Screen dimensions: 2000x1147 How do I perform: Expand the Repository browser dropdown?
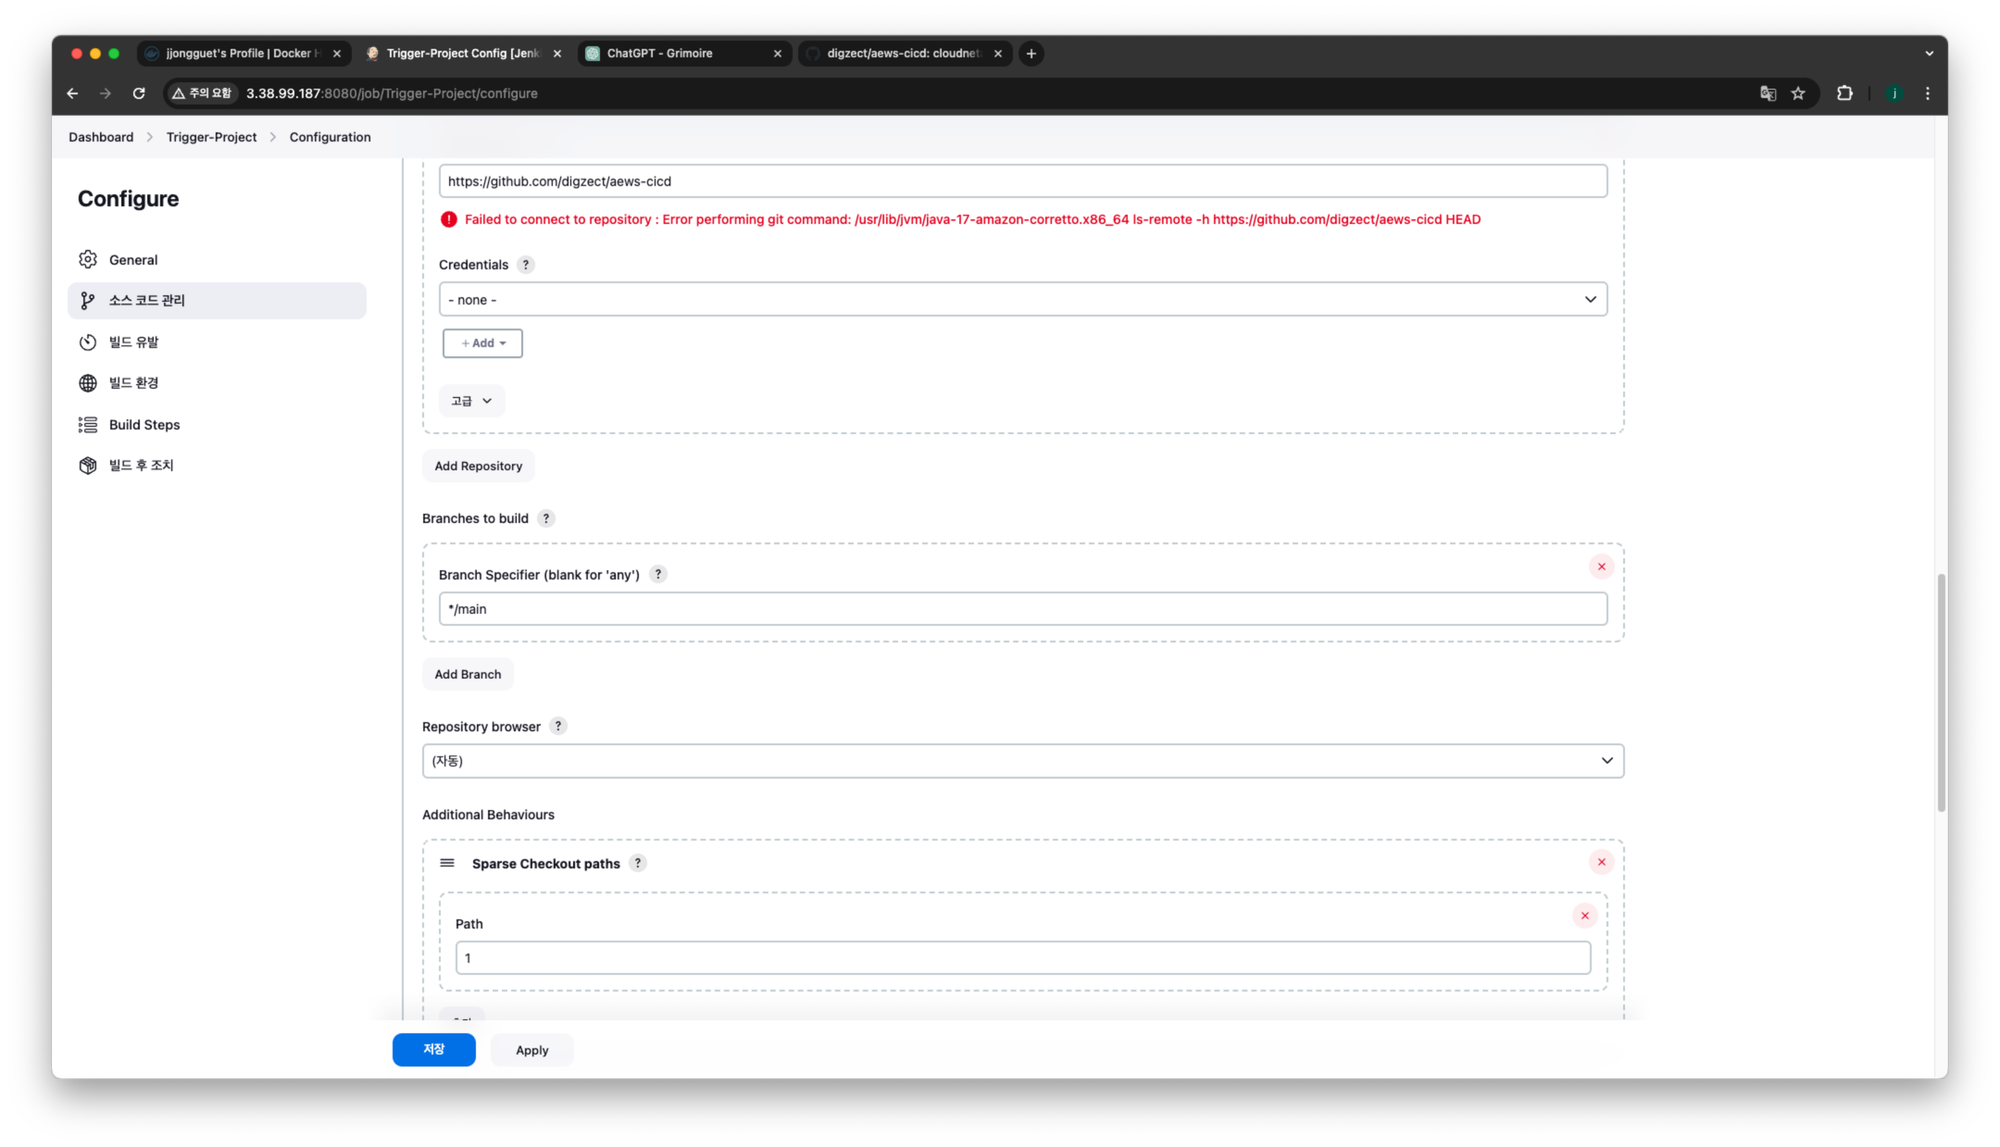coord(1022,761)
